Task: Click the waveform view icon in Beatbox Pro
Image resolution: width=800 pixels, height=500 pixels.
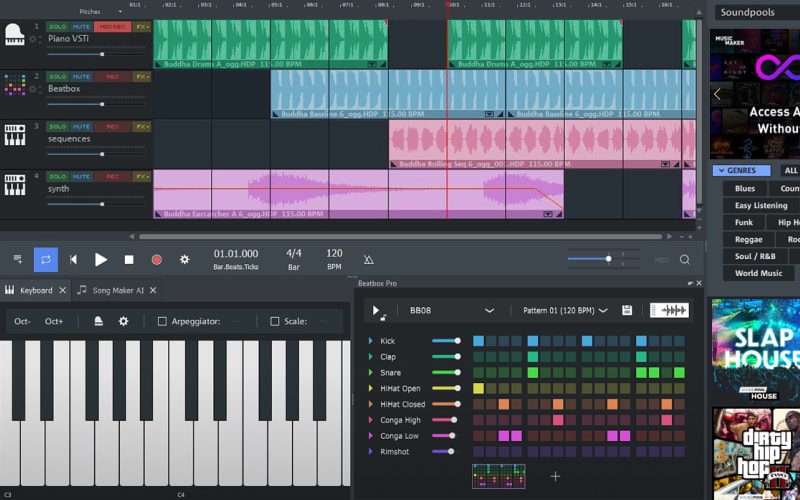Action: (669, 311)
